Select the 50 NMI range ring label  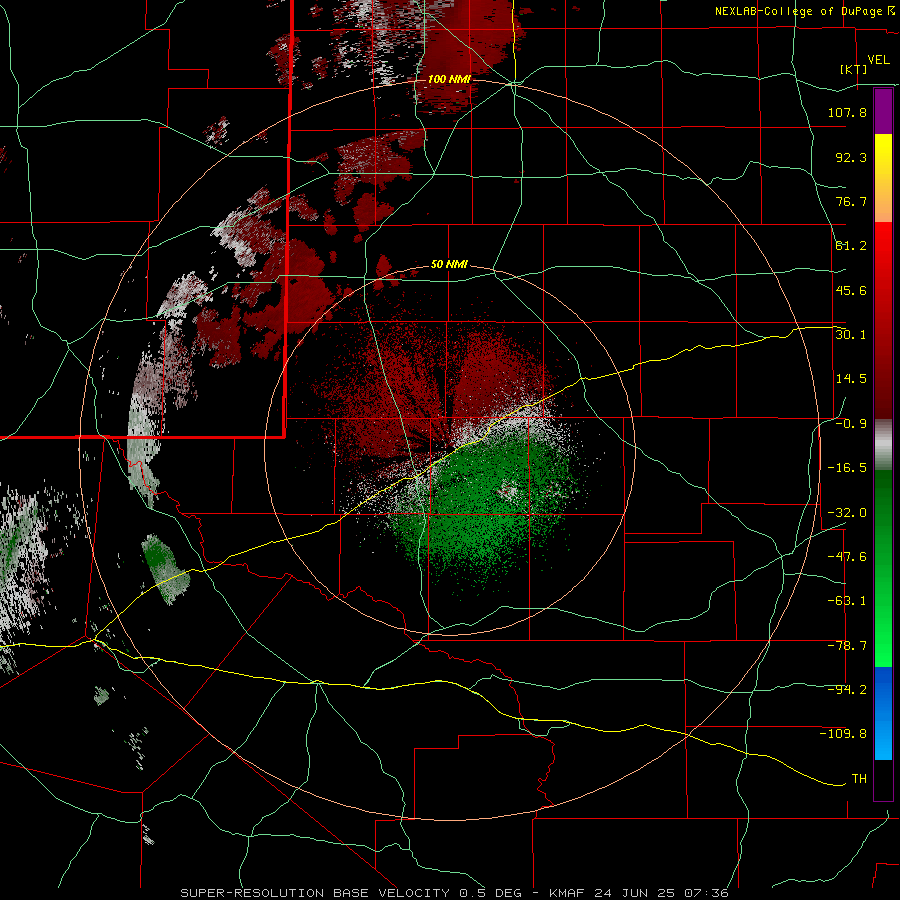[449, 265]
